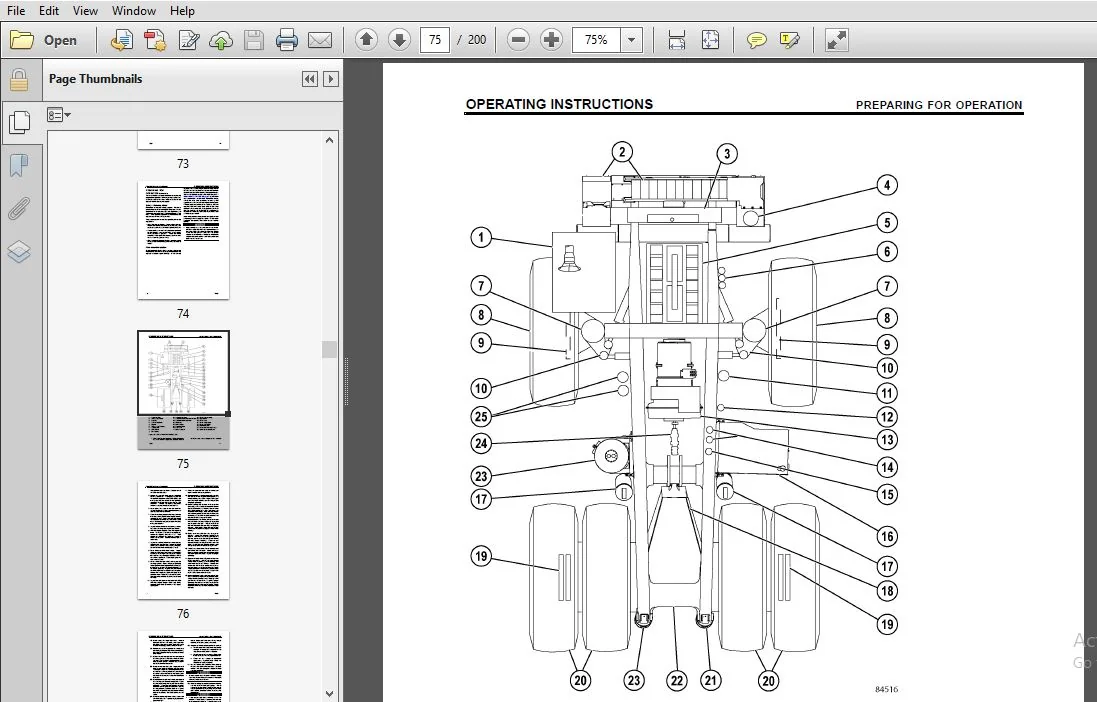This screenshot has height=702, width=1097.
Task: Click the zoom level field showing 75%
Action: 596,40
